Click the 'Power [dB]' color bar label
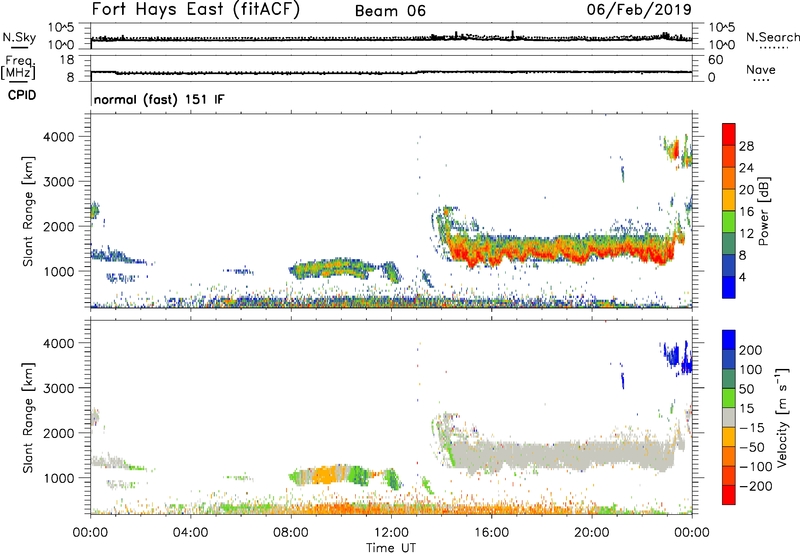The width and height of the screenshot is (800, 554). tap(763, 211)
